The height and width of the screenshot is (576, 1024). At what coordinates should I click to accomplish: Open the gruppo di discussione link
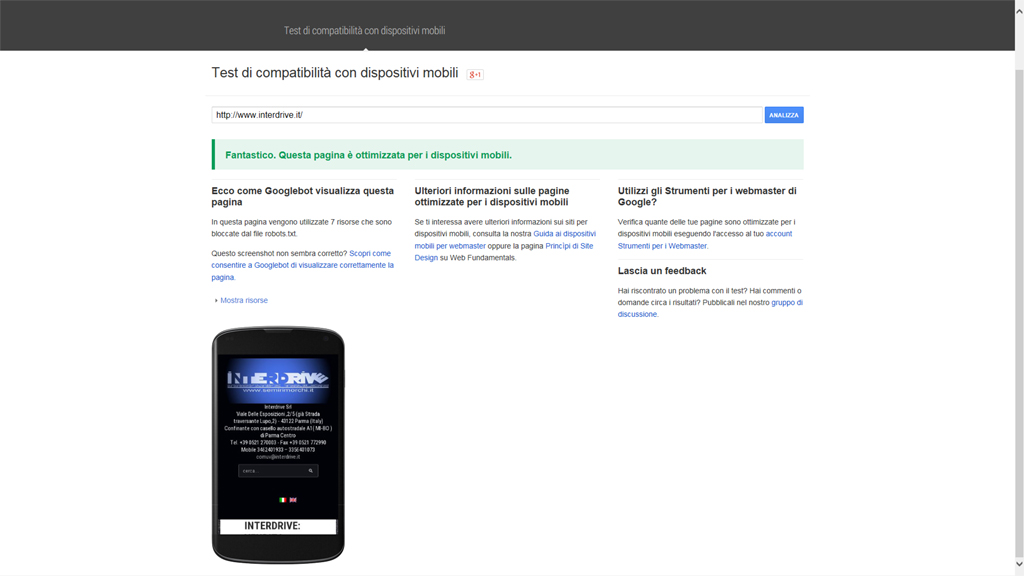710,308
